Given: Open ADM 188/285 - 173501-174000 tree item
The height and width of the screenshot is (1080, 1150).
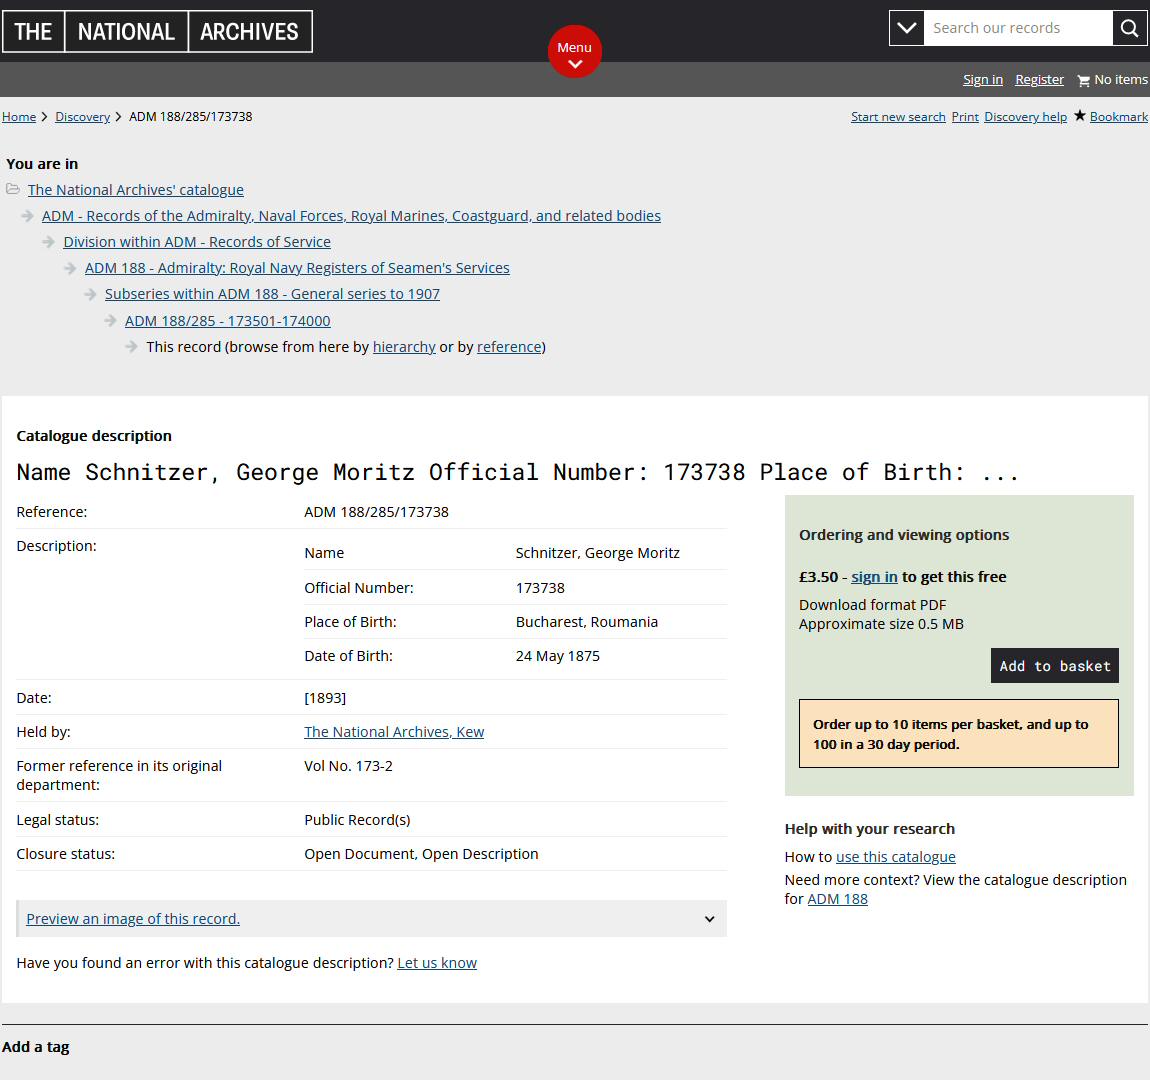Looking at the screenshot, I should point(227,321).
